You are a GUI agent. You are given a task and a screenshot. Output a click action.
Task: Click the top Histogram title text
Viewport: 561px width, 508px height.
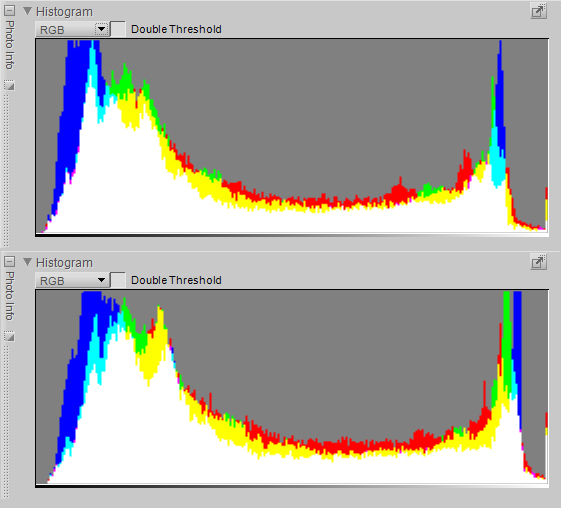coord(64,12)
